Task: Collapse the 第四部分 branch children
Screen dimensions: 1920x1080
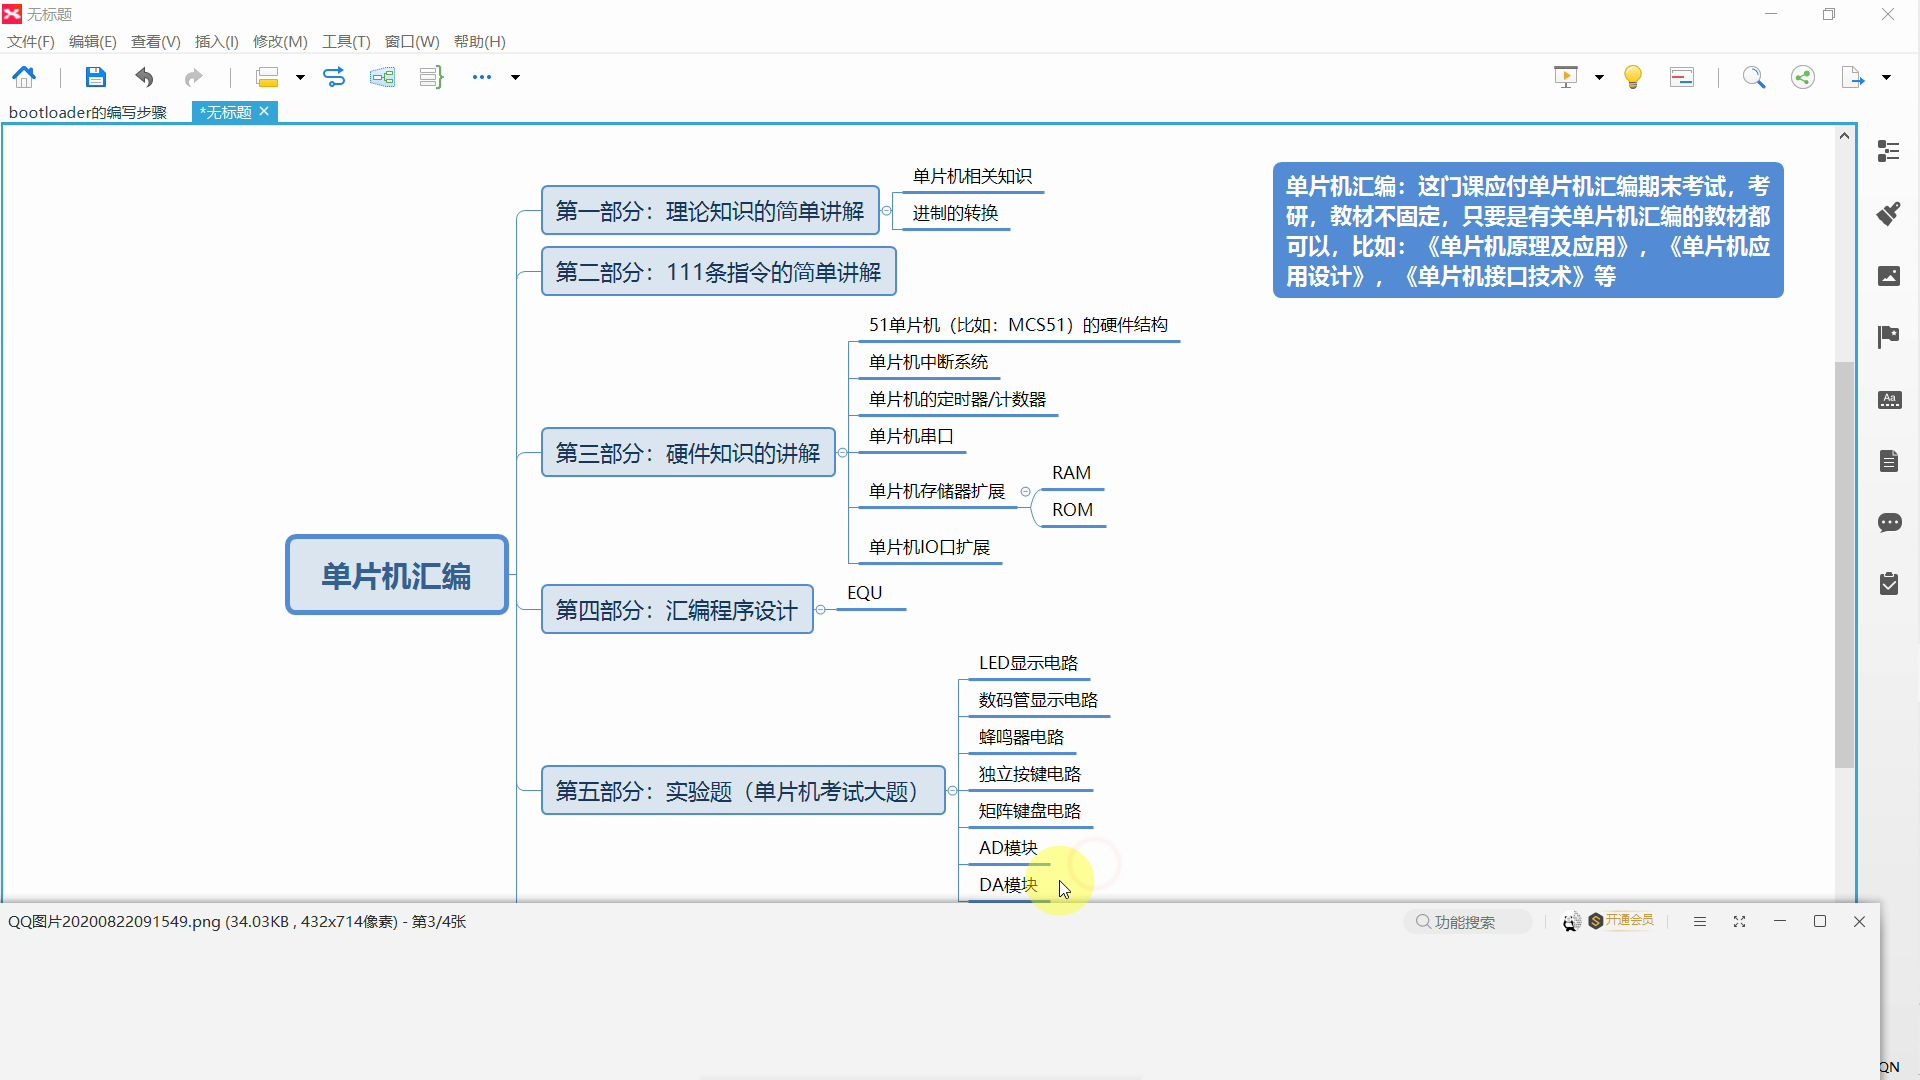Action: tap(821, 610)
